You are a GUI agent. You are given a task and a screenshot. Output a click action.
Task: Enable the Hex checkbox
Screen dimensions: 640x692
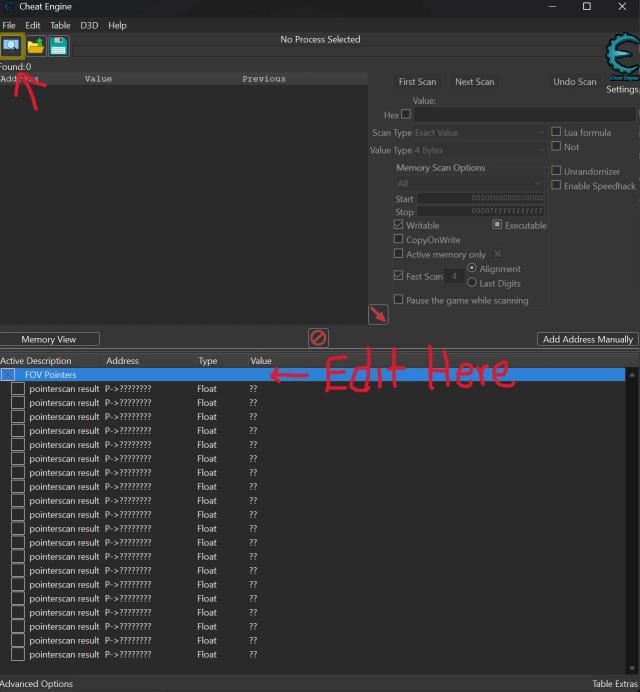[406, 115]
